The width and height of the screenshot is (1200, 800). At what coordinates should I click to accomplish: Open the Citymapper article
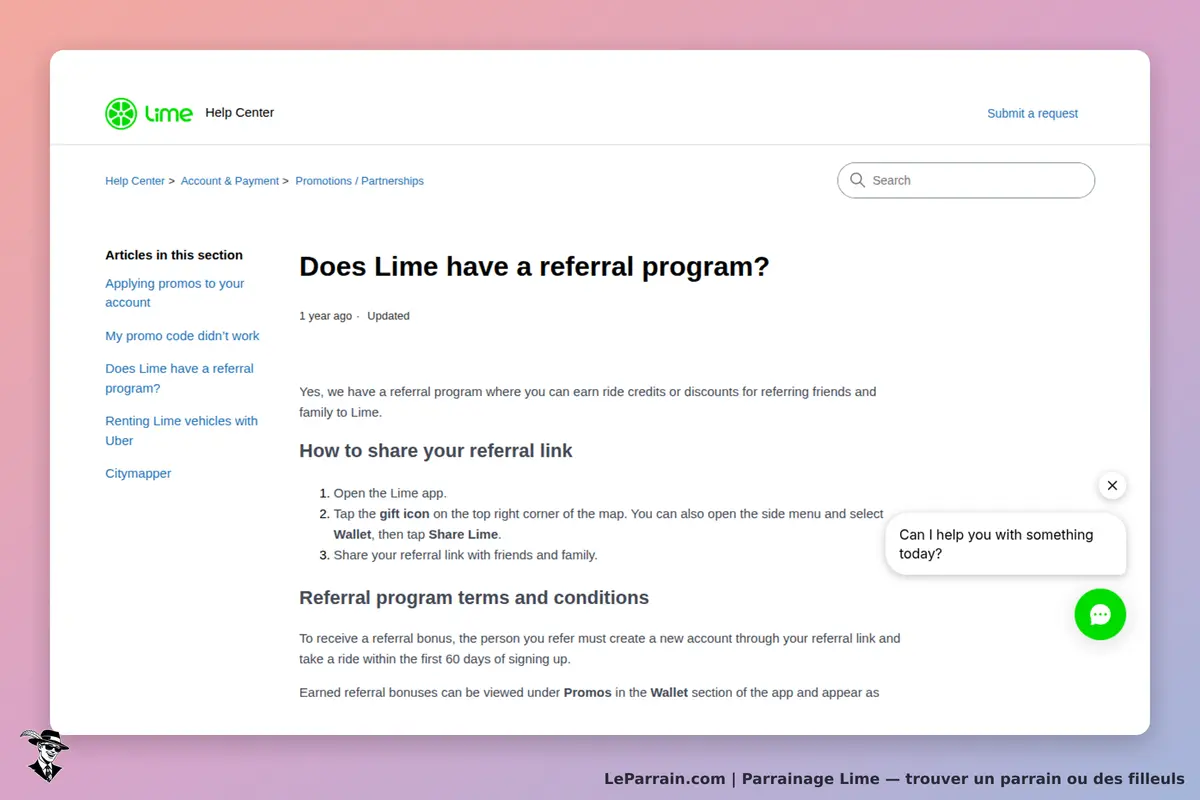click(138, 473)
